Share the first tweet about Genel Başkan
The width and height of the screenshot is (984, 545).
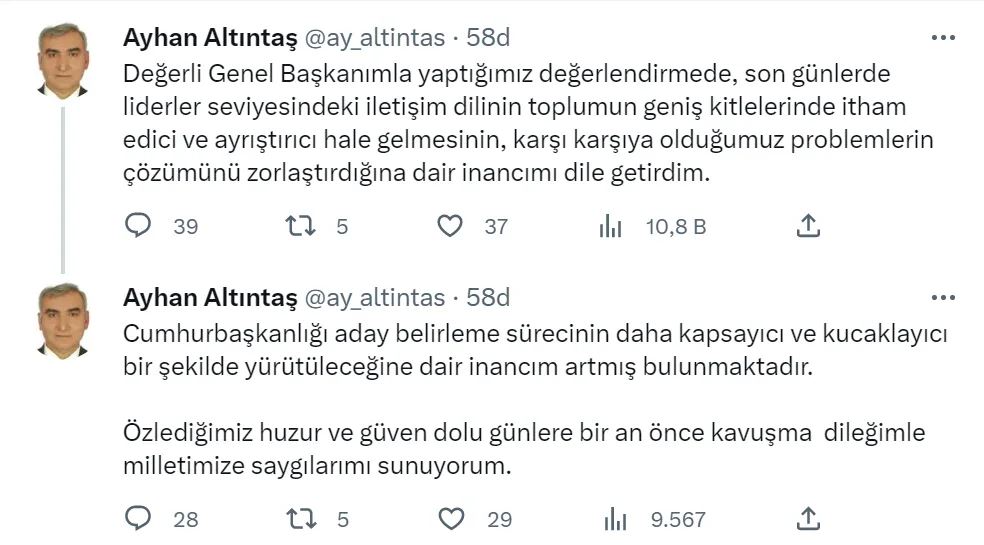pos(808,227)
